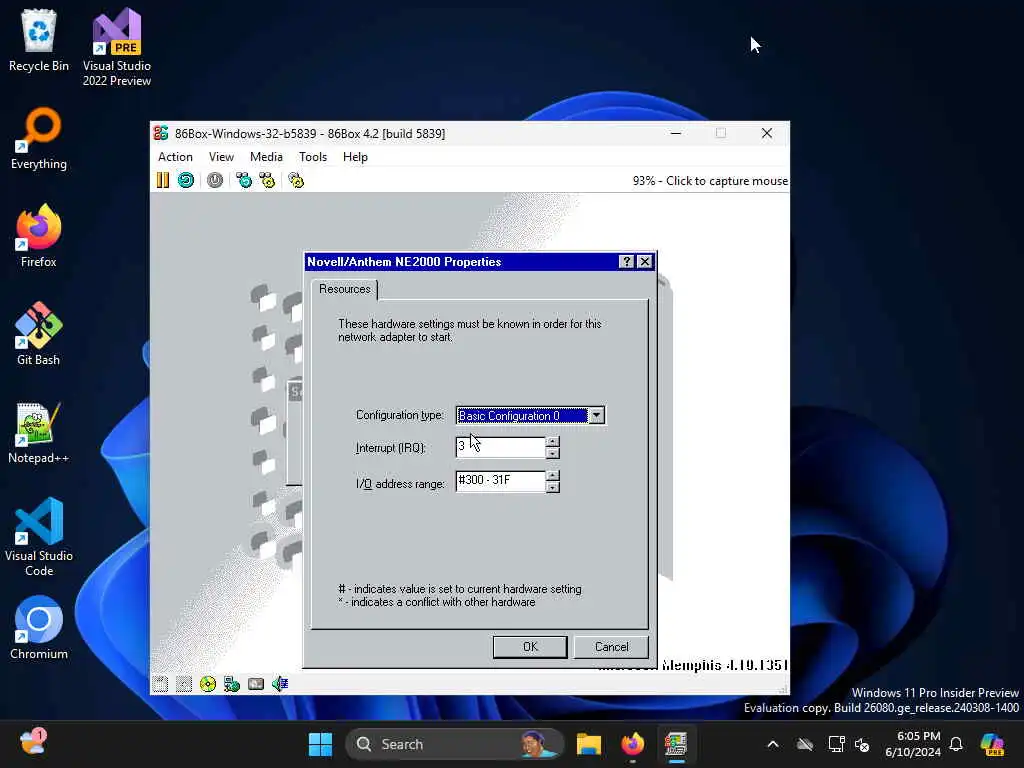The width and height of the screenshot is (1024, 768).
Task: Click the network status icon in 86Box status bar
Action: (232, 684)
